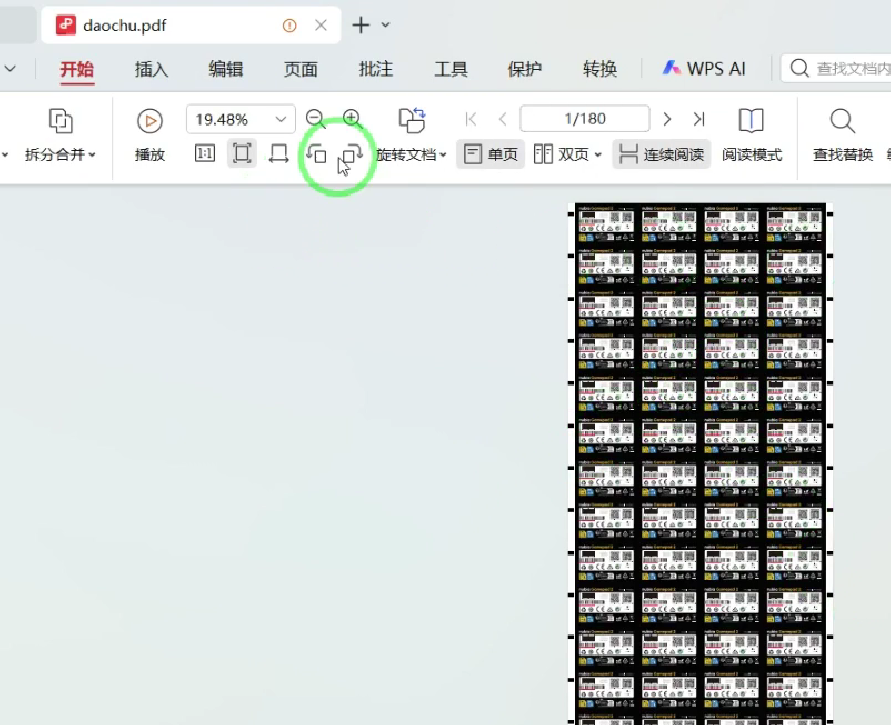
Task: Set the view to actual size 1:1
Action: (205, 153)
